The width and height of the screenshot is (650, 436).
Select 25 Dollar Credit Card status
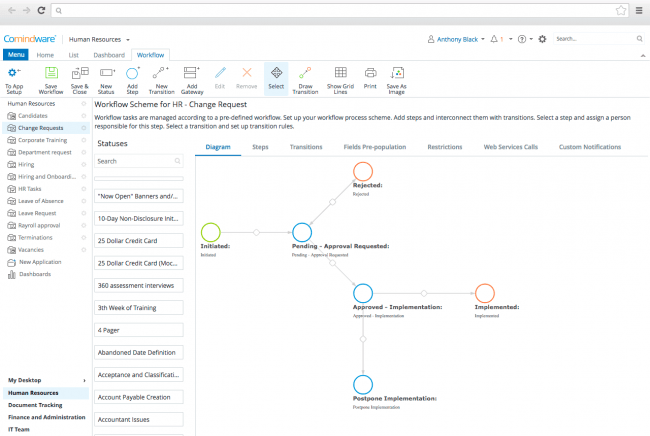point(139,241)
